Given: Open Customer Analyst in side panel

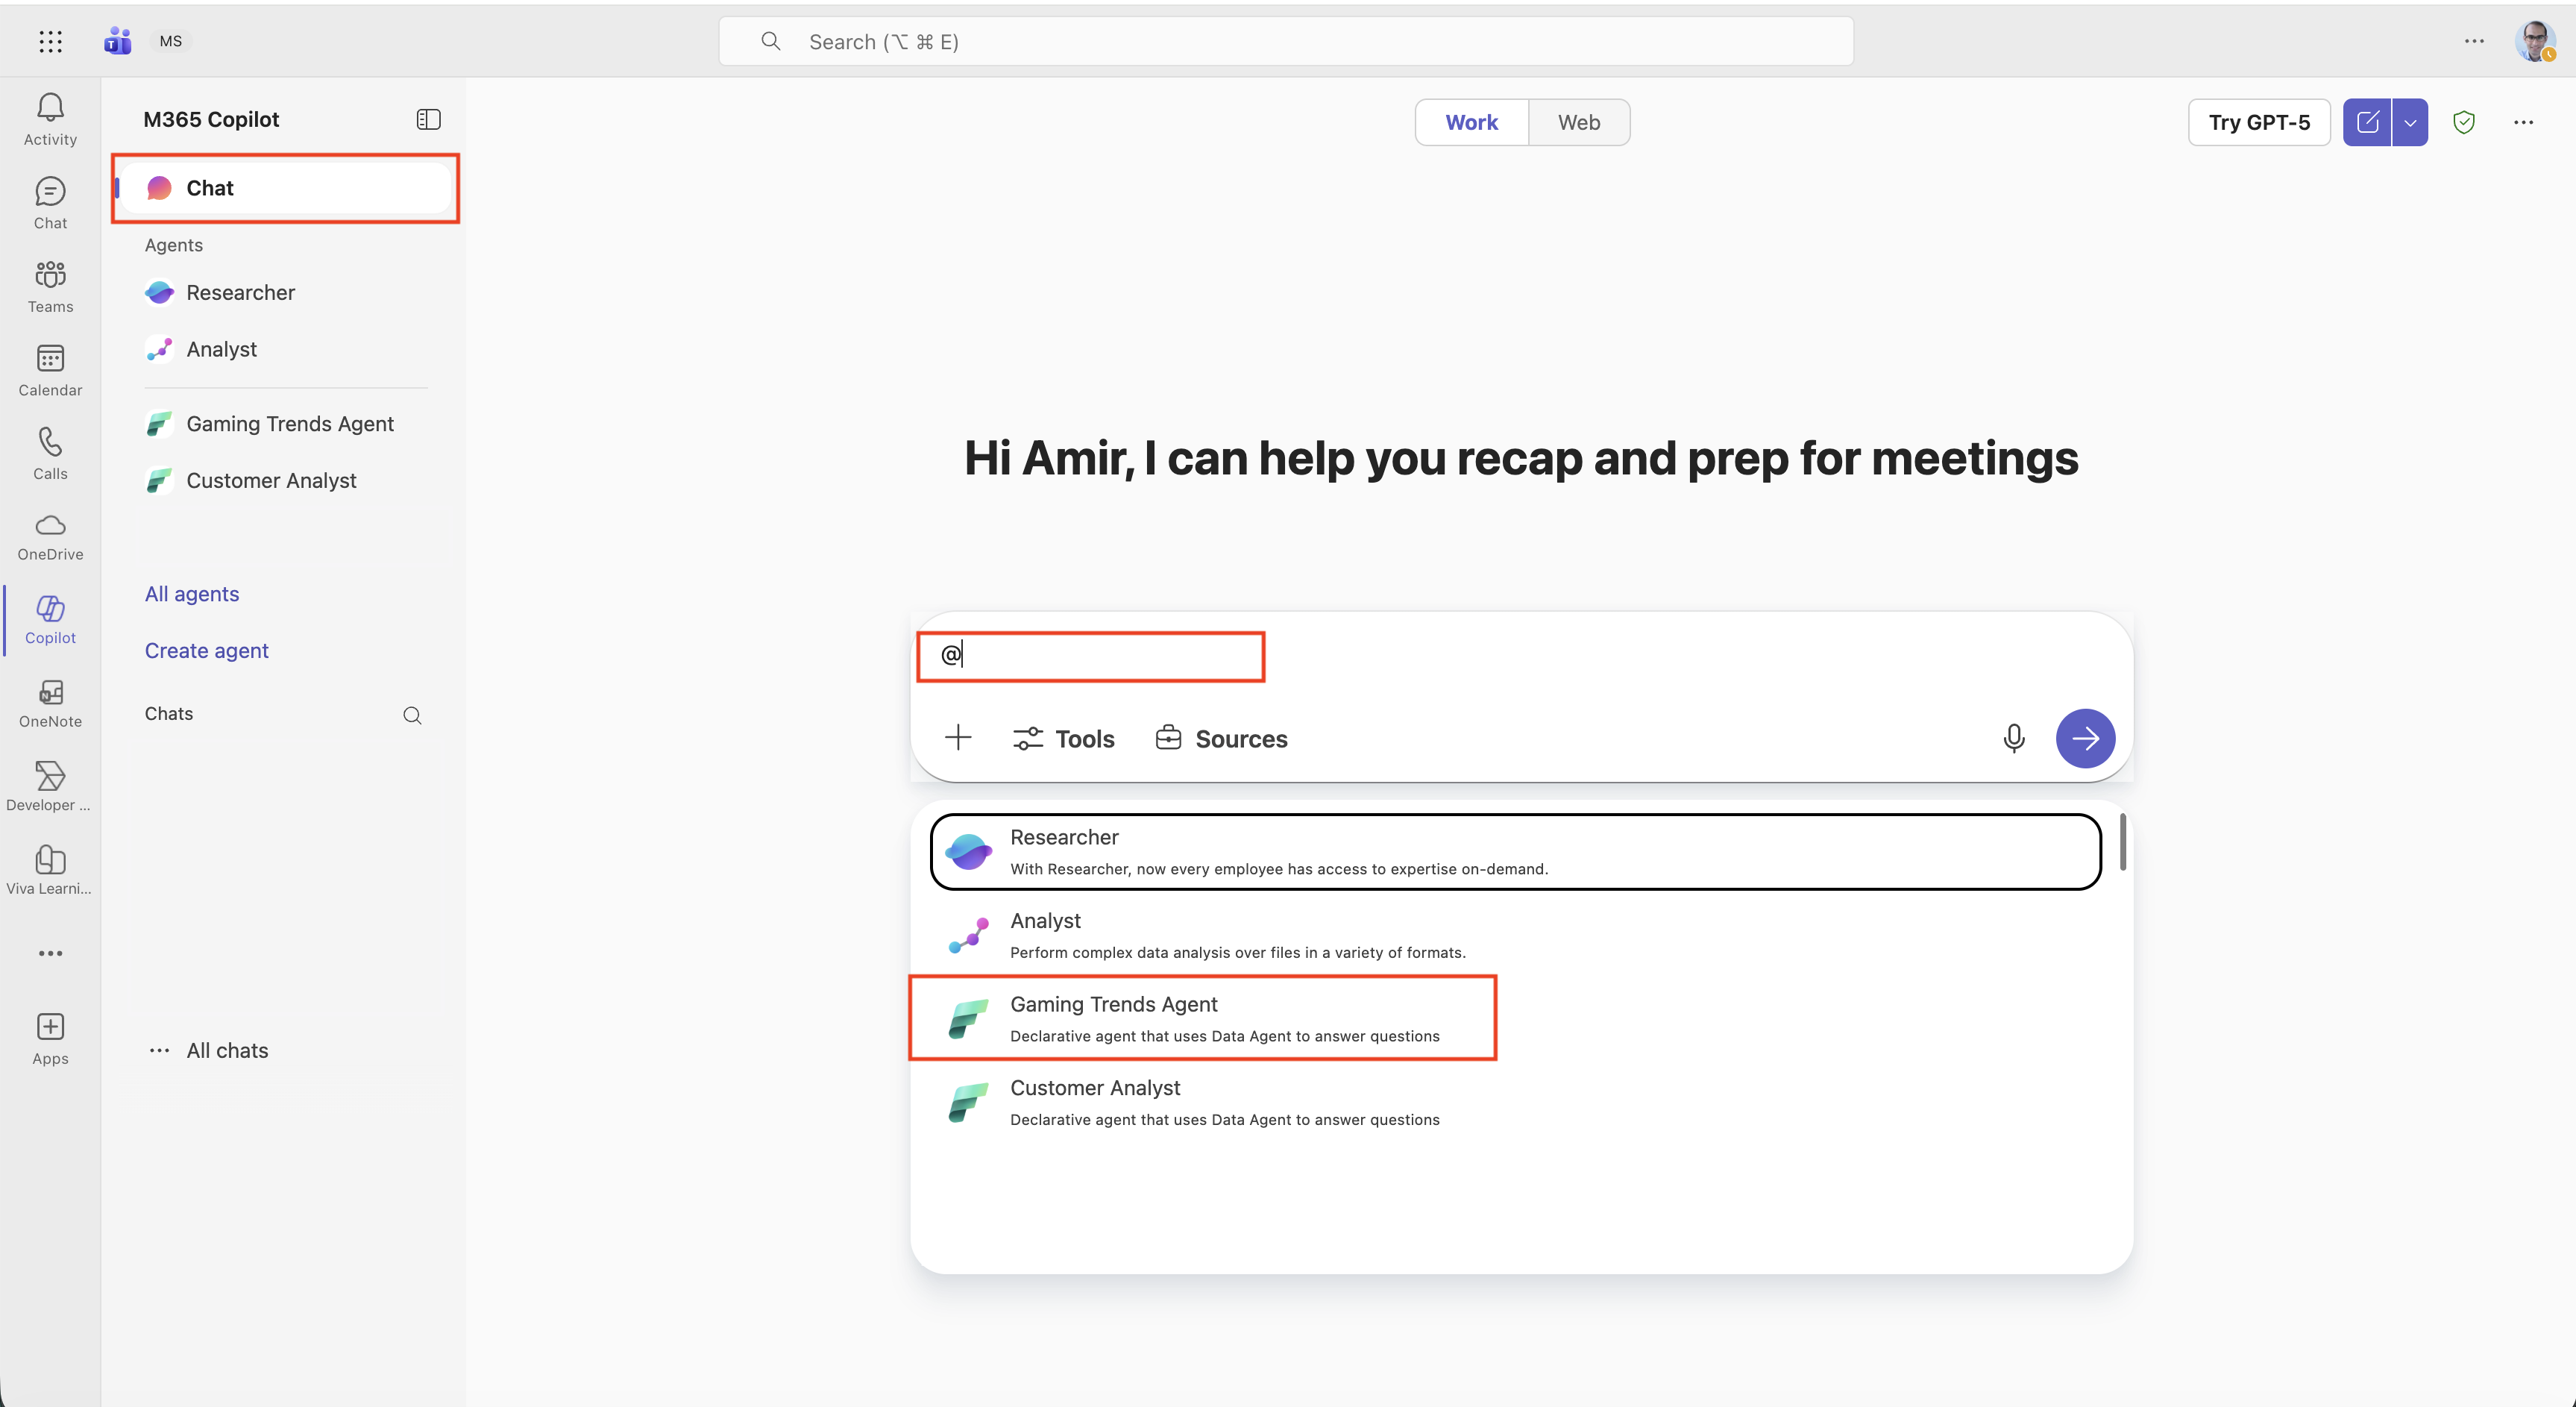Looking at the screenshot, I should pos(285,481).
